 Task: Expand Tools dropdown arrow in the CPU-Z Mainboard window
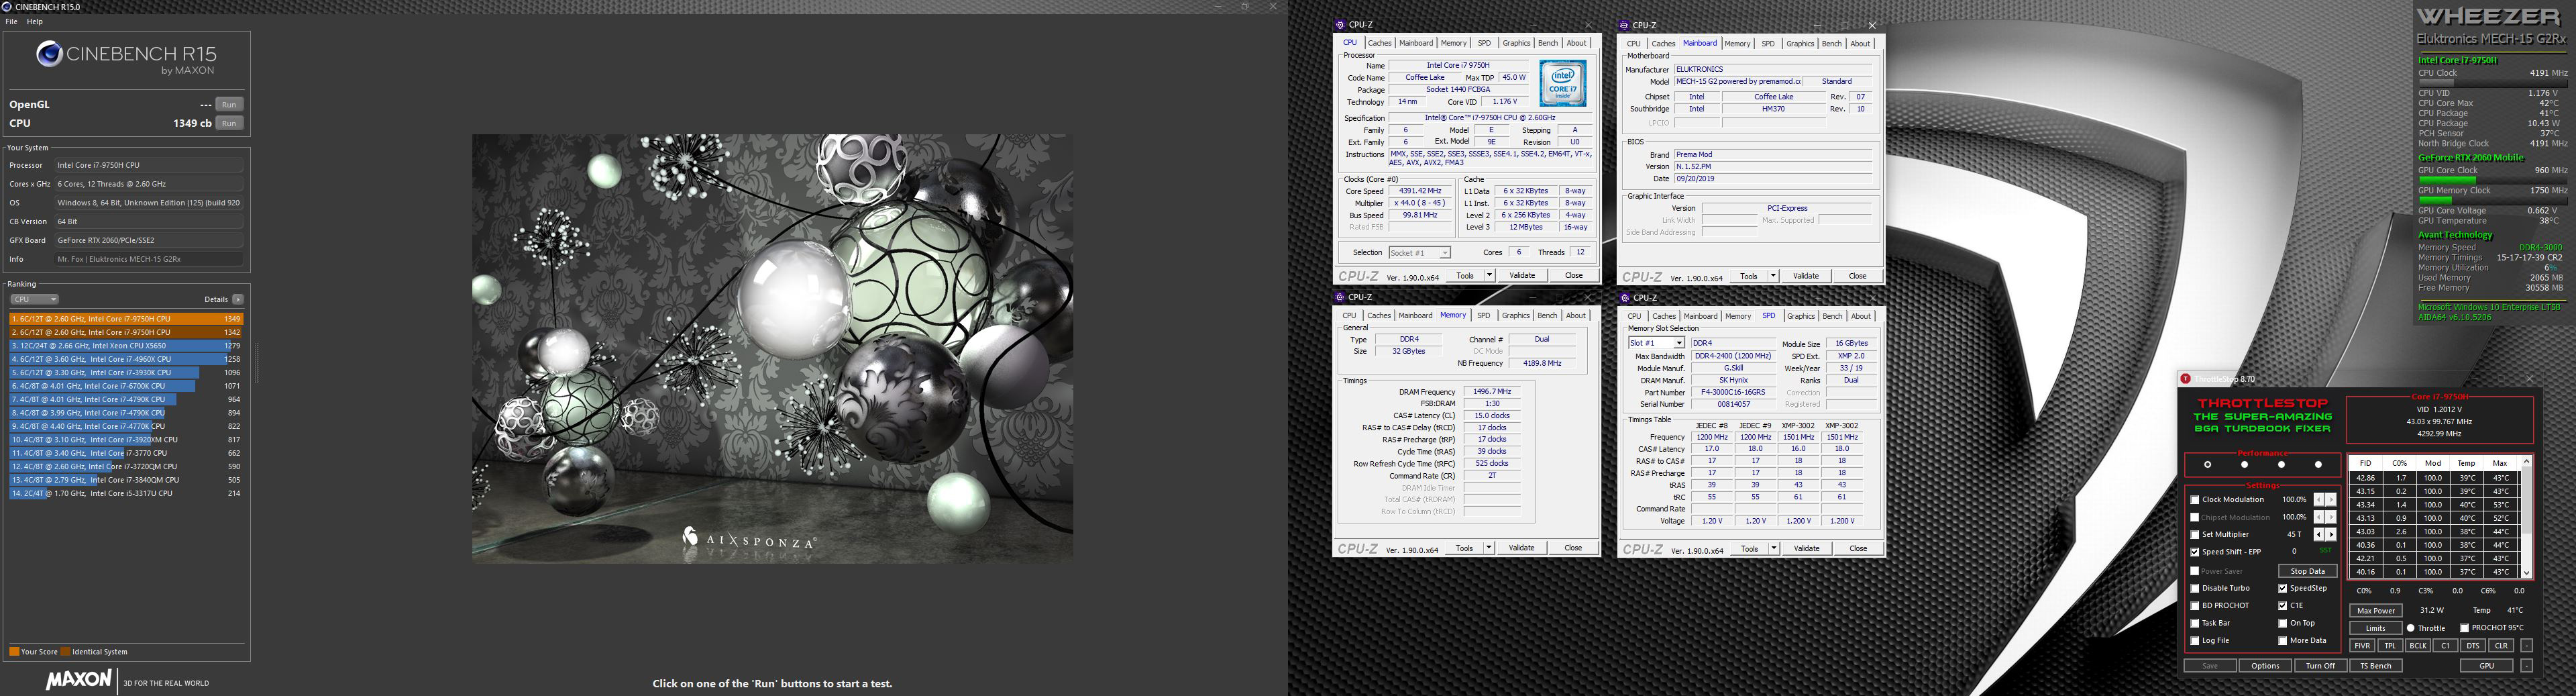1773,275
